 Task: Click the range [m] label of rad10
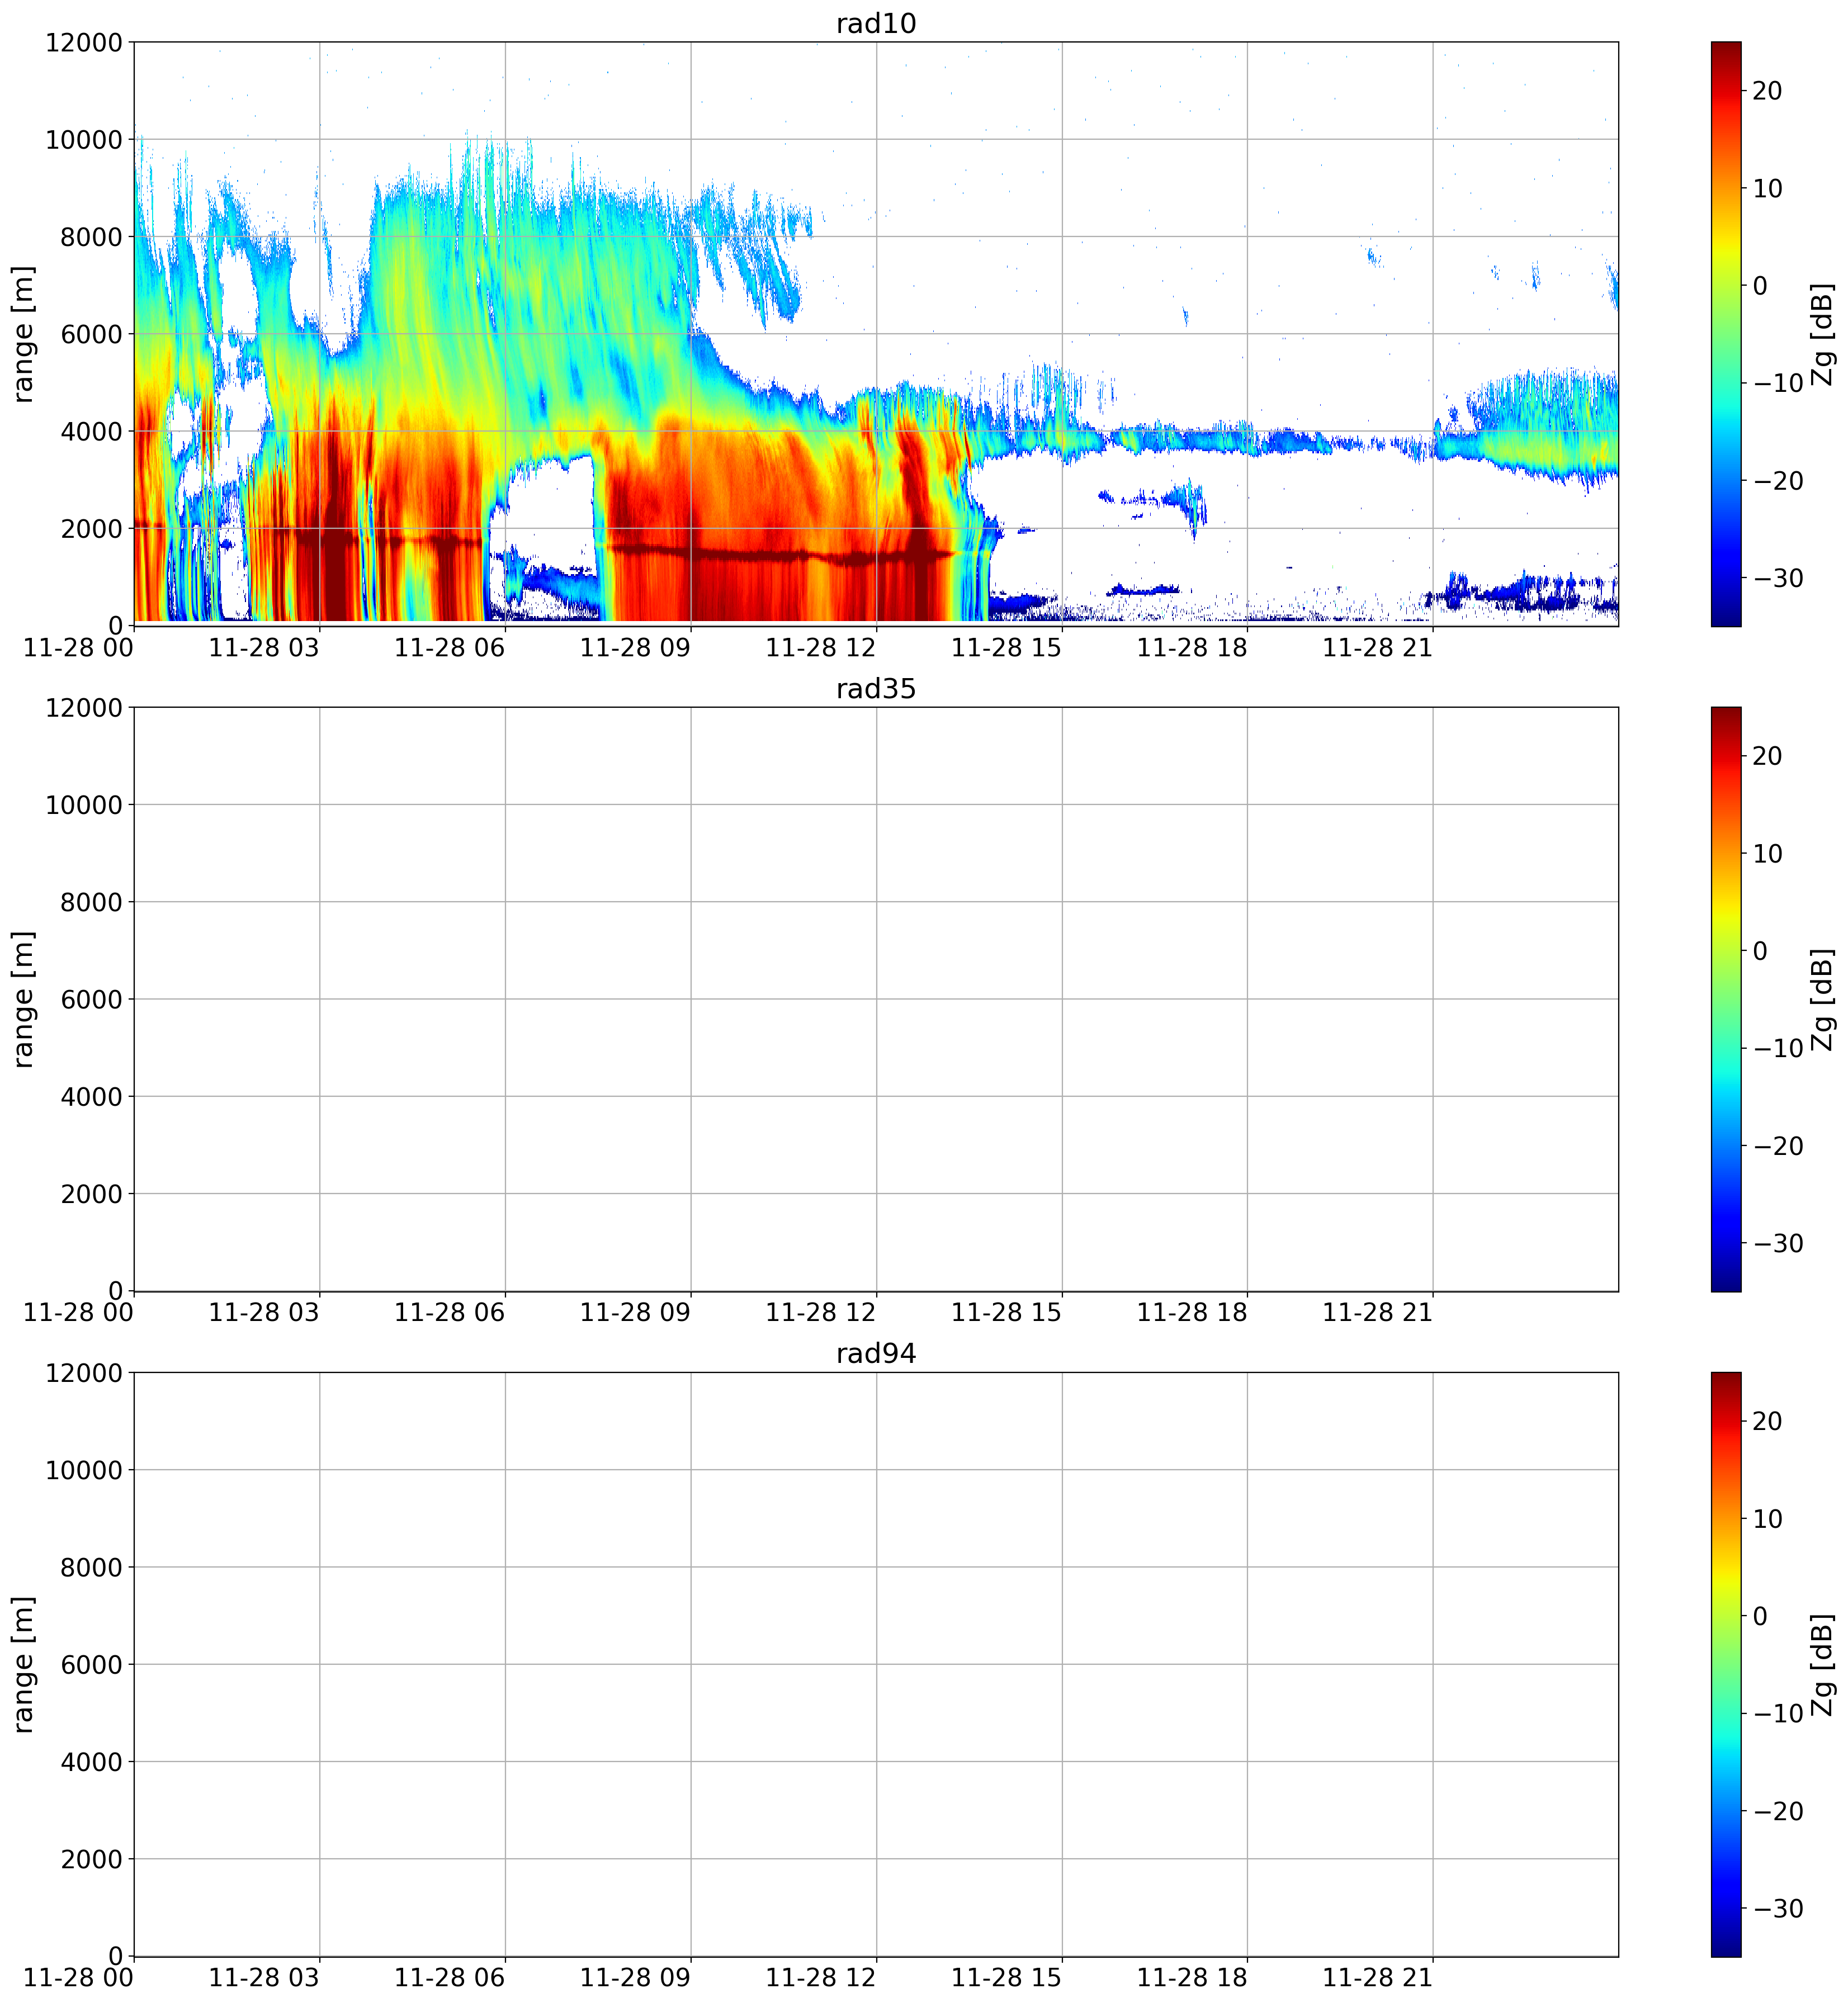point(23,334)
